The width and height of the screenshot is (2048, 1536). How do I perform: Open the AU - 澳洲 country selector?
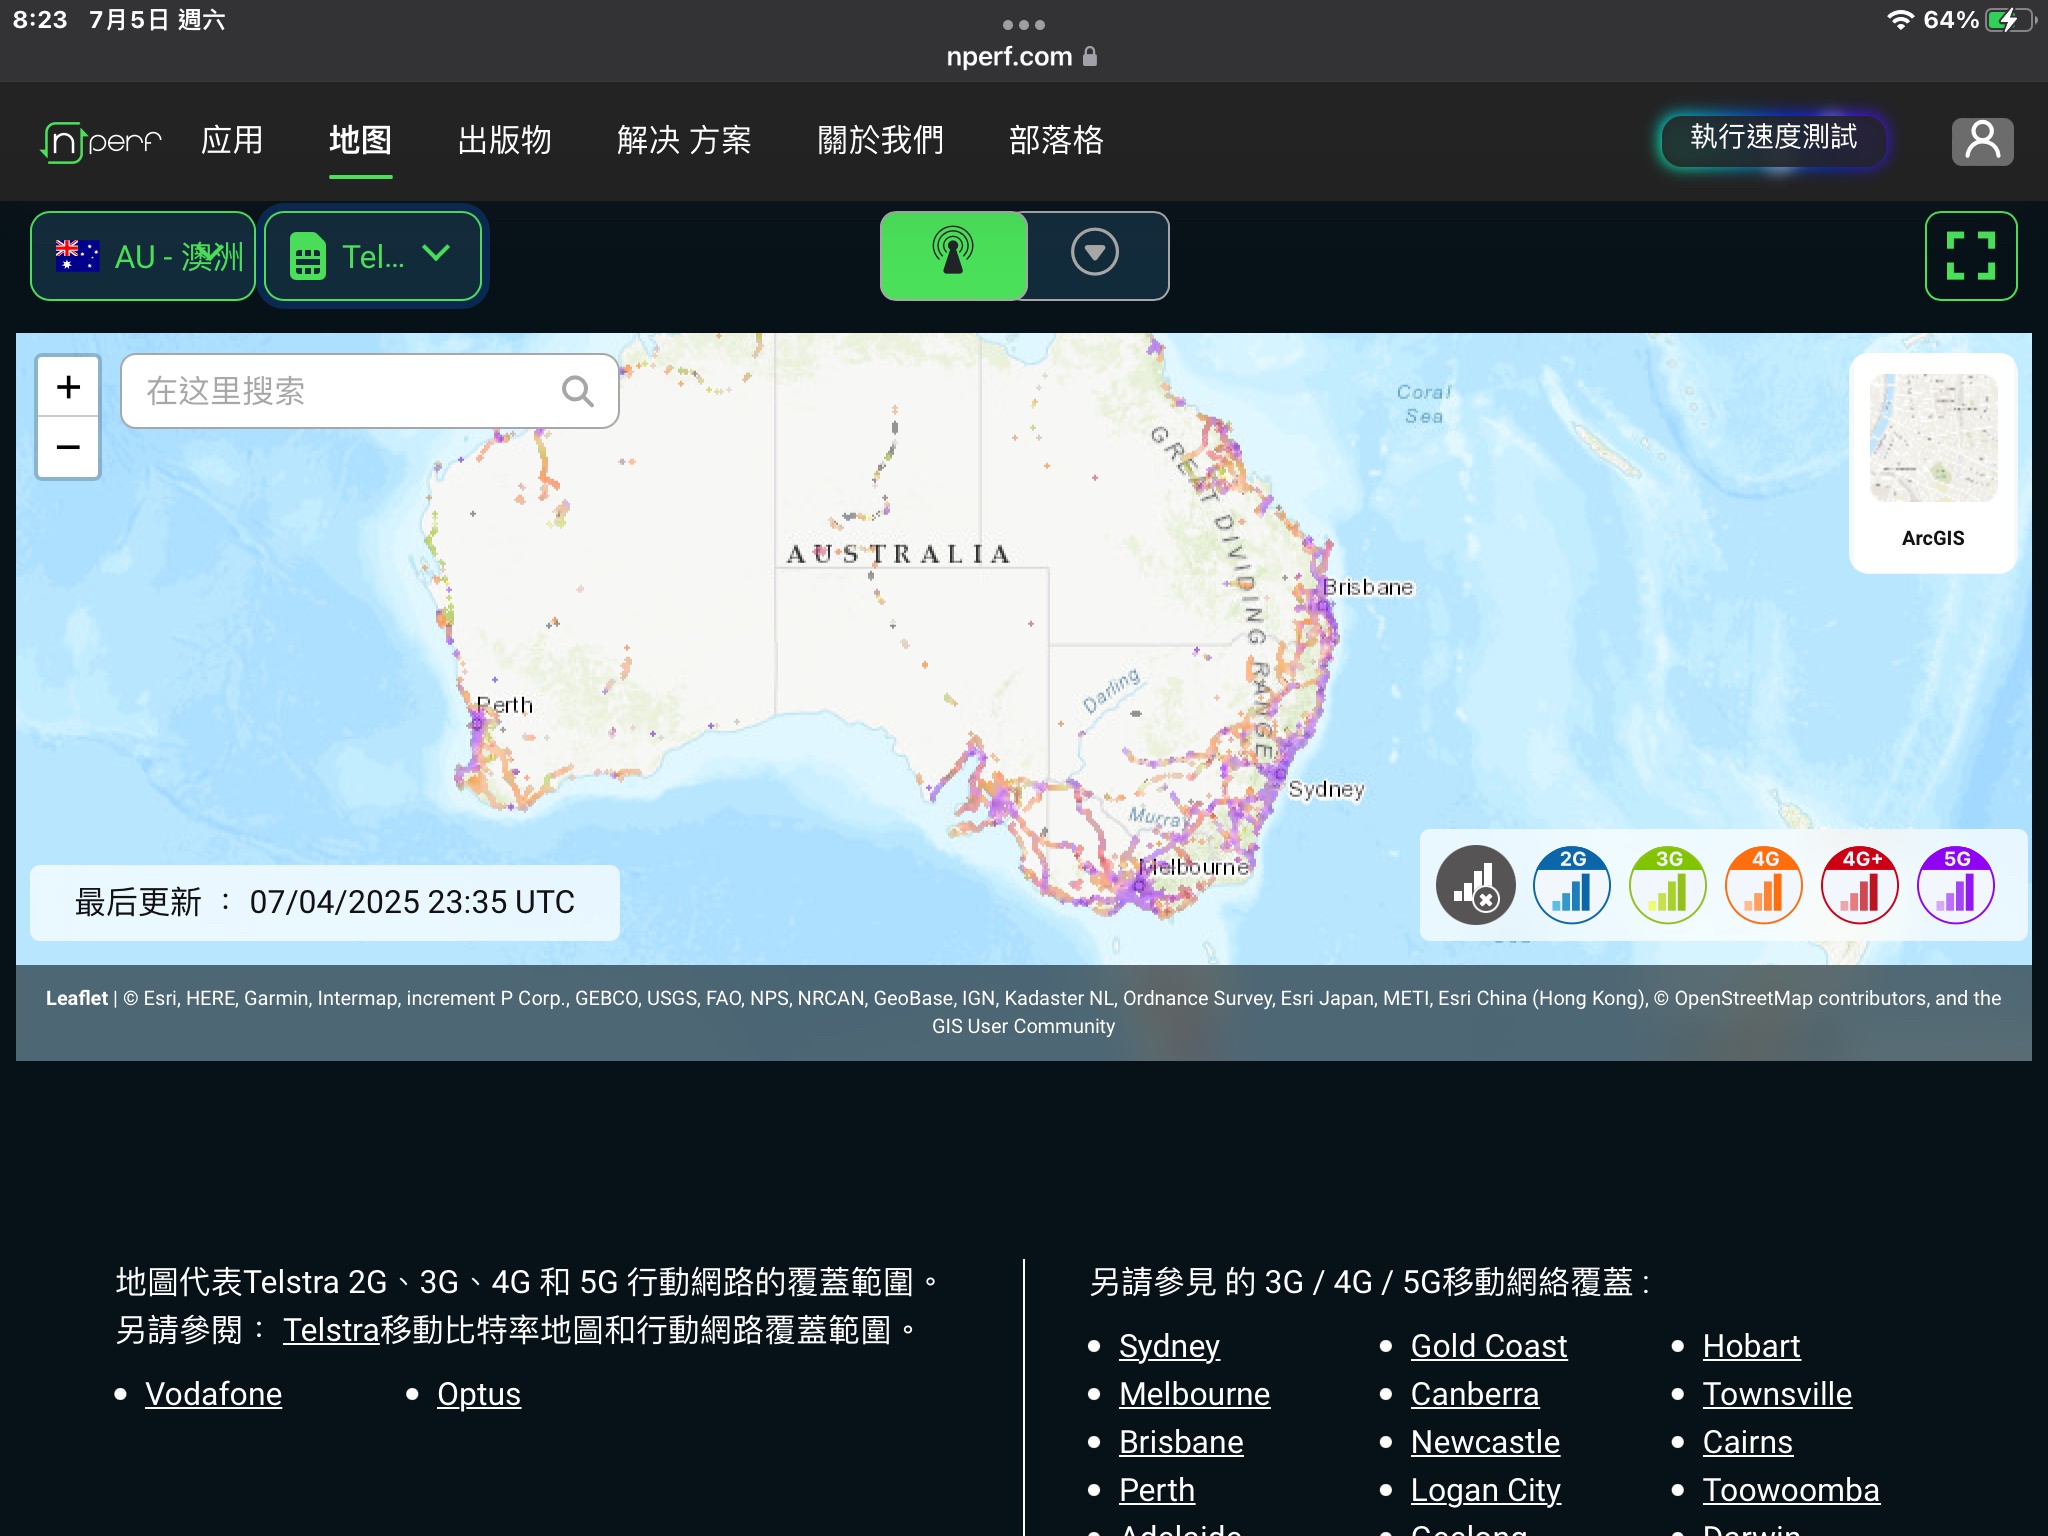[143, 256]
